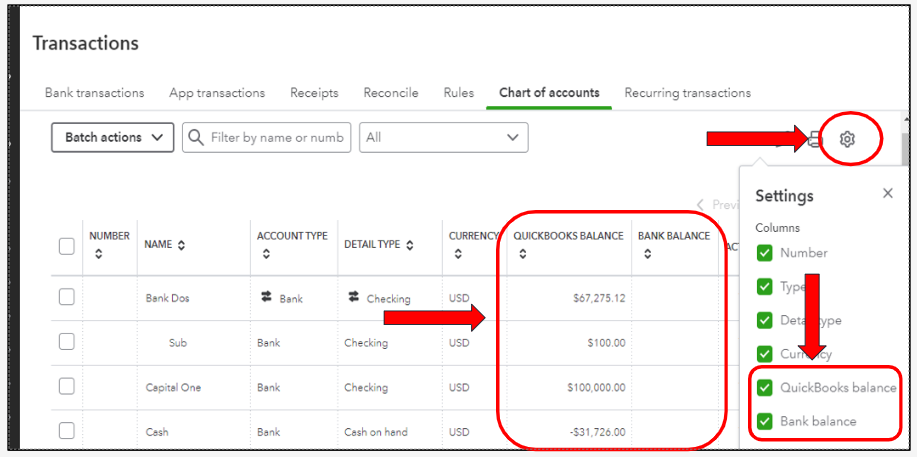Sort by the Name column arrows

181,245
